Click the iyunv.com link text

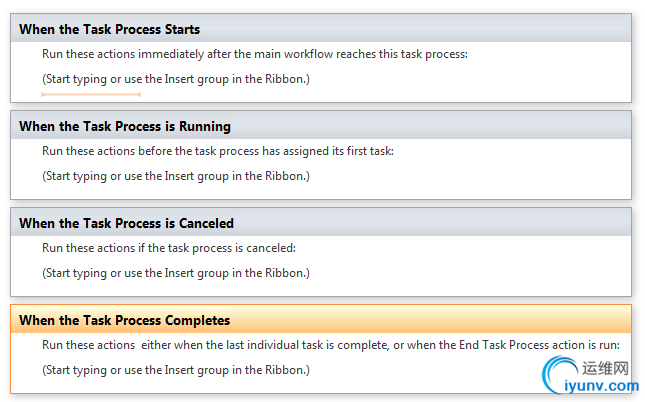601,386
